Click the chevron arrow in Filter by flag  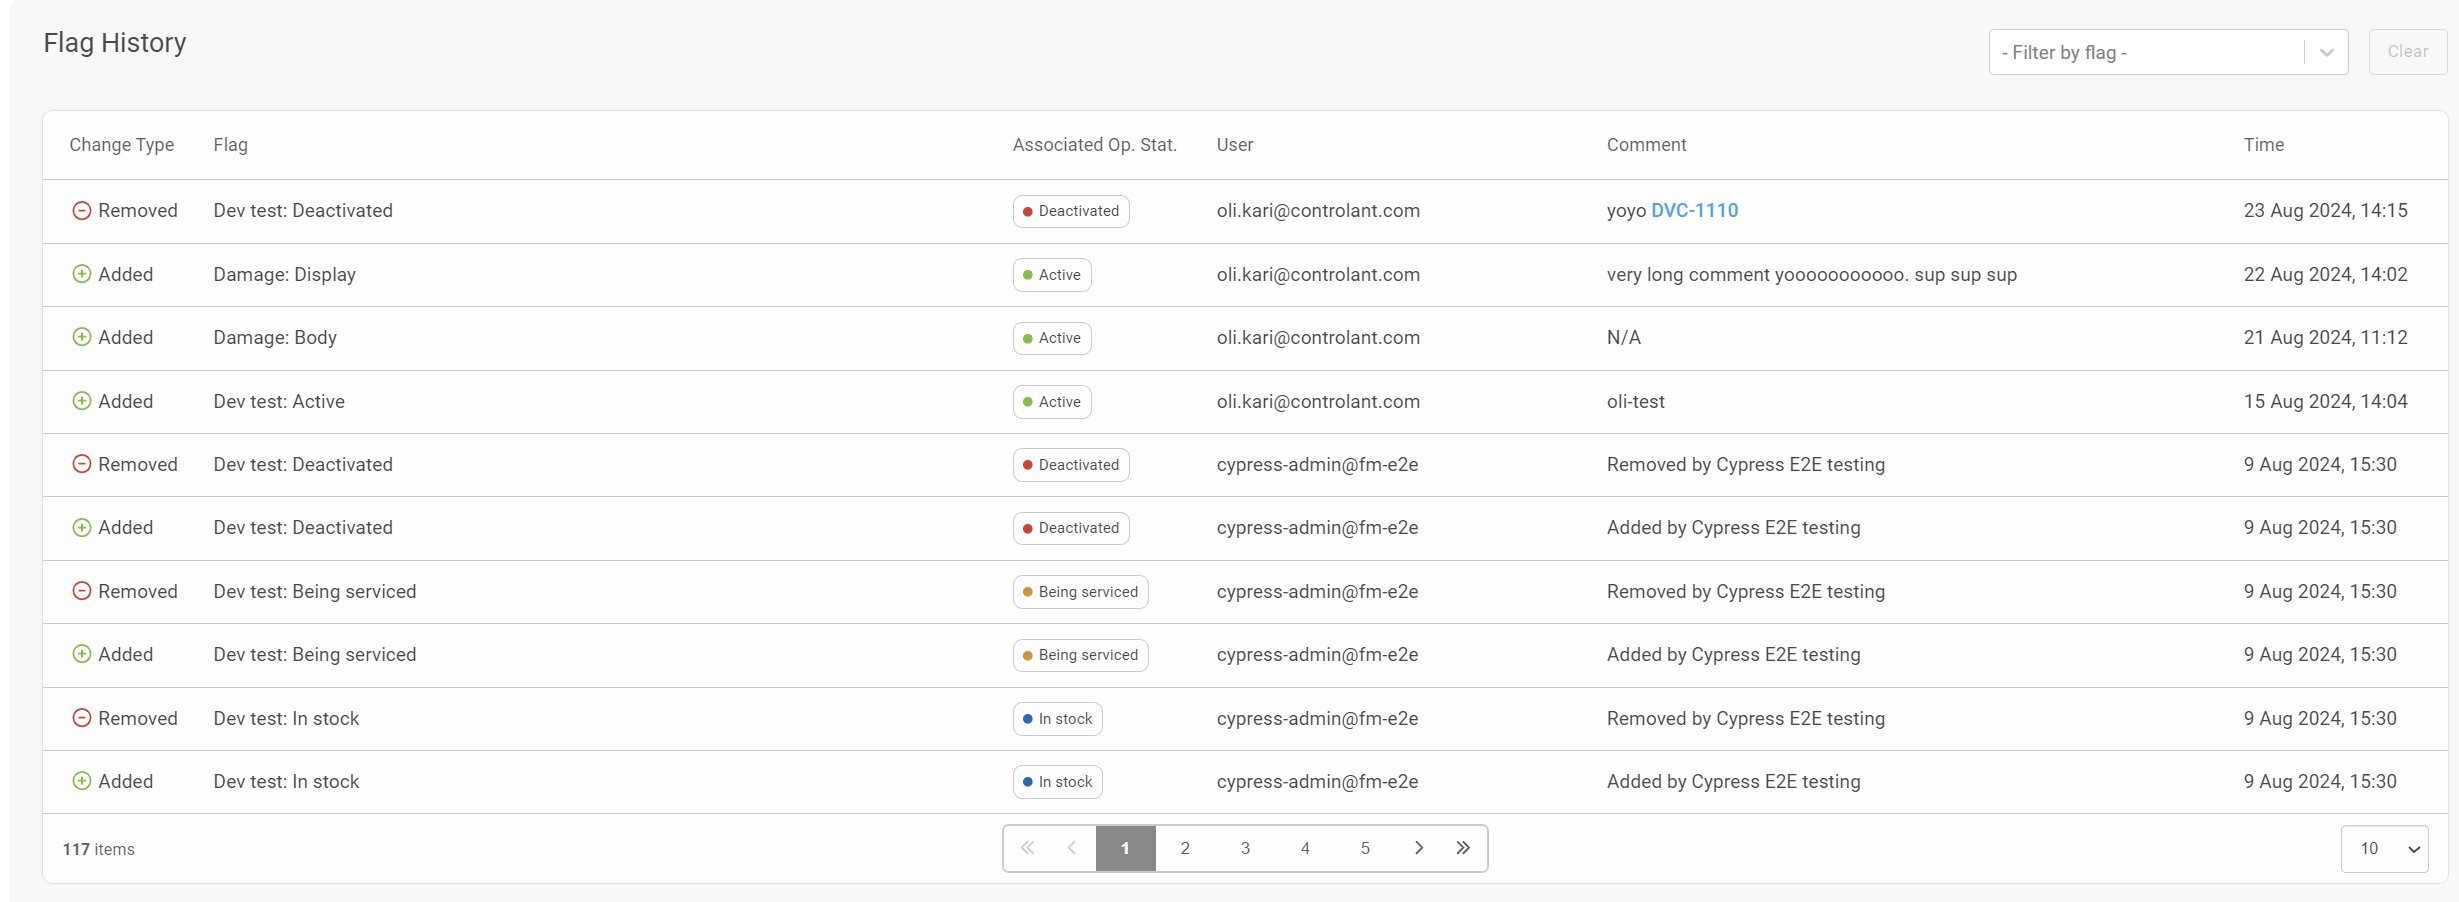(2327, 53)
